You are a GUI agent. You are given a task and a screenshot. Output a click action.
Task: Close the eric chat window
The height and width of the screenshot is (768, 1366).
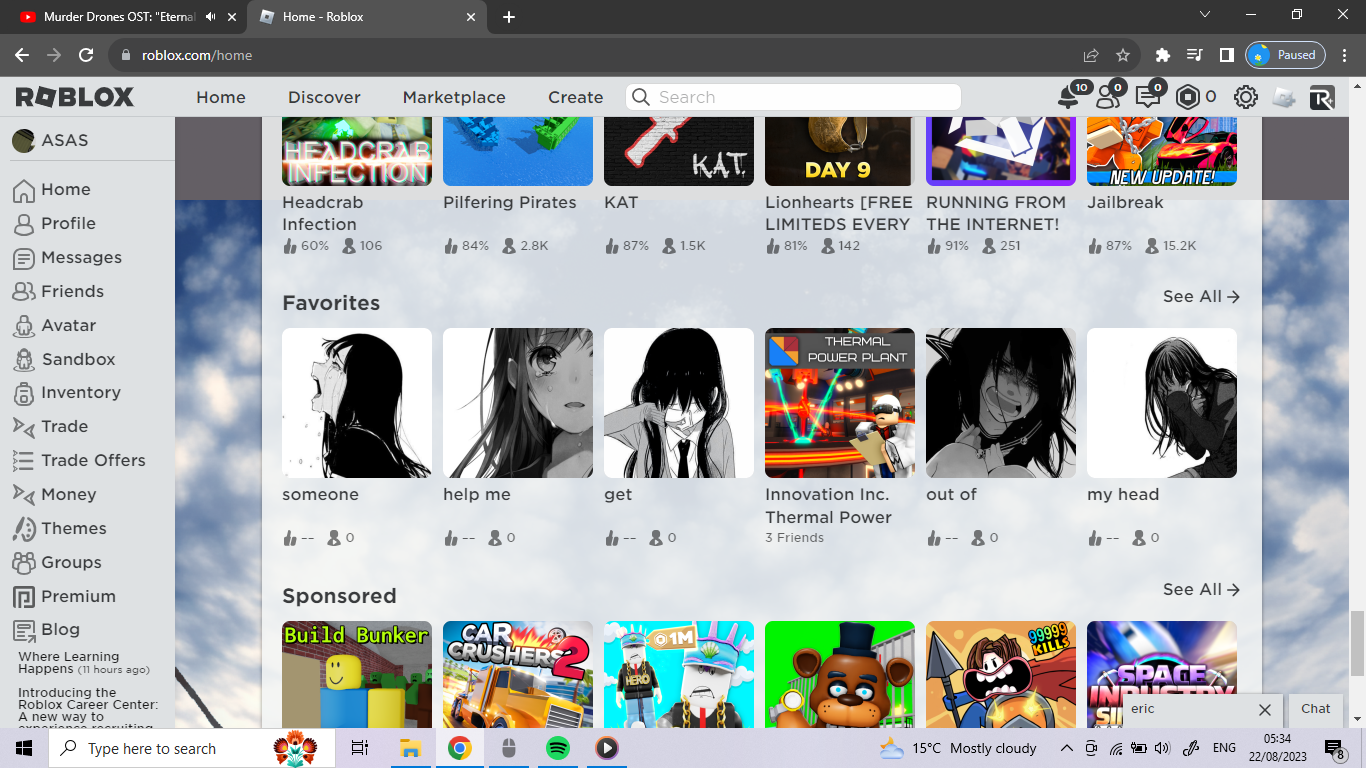[1264, 709]
